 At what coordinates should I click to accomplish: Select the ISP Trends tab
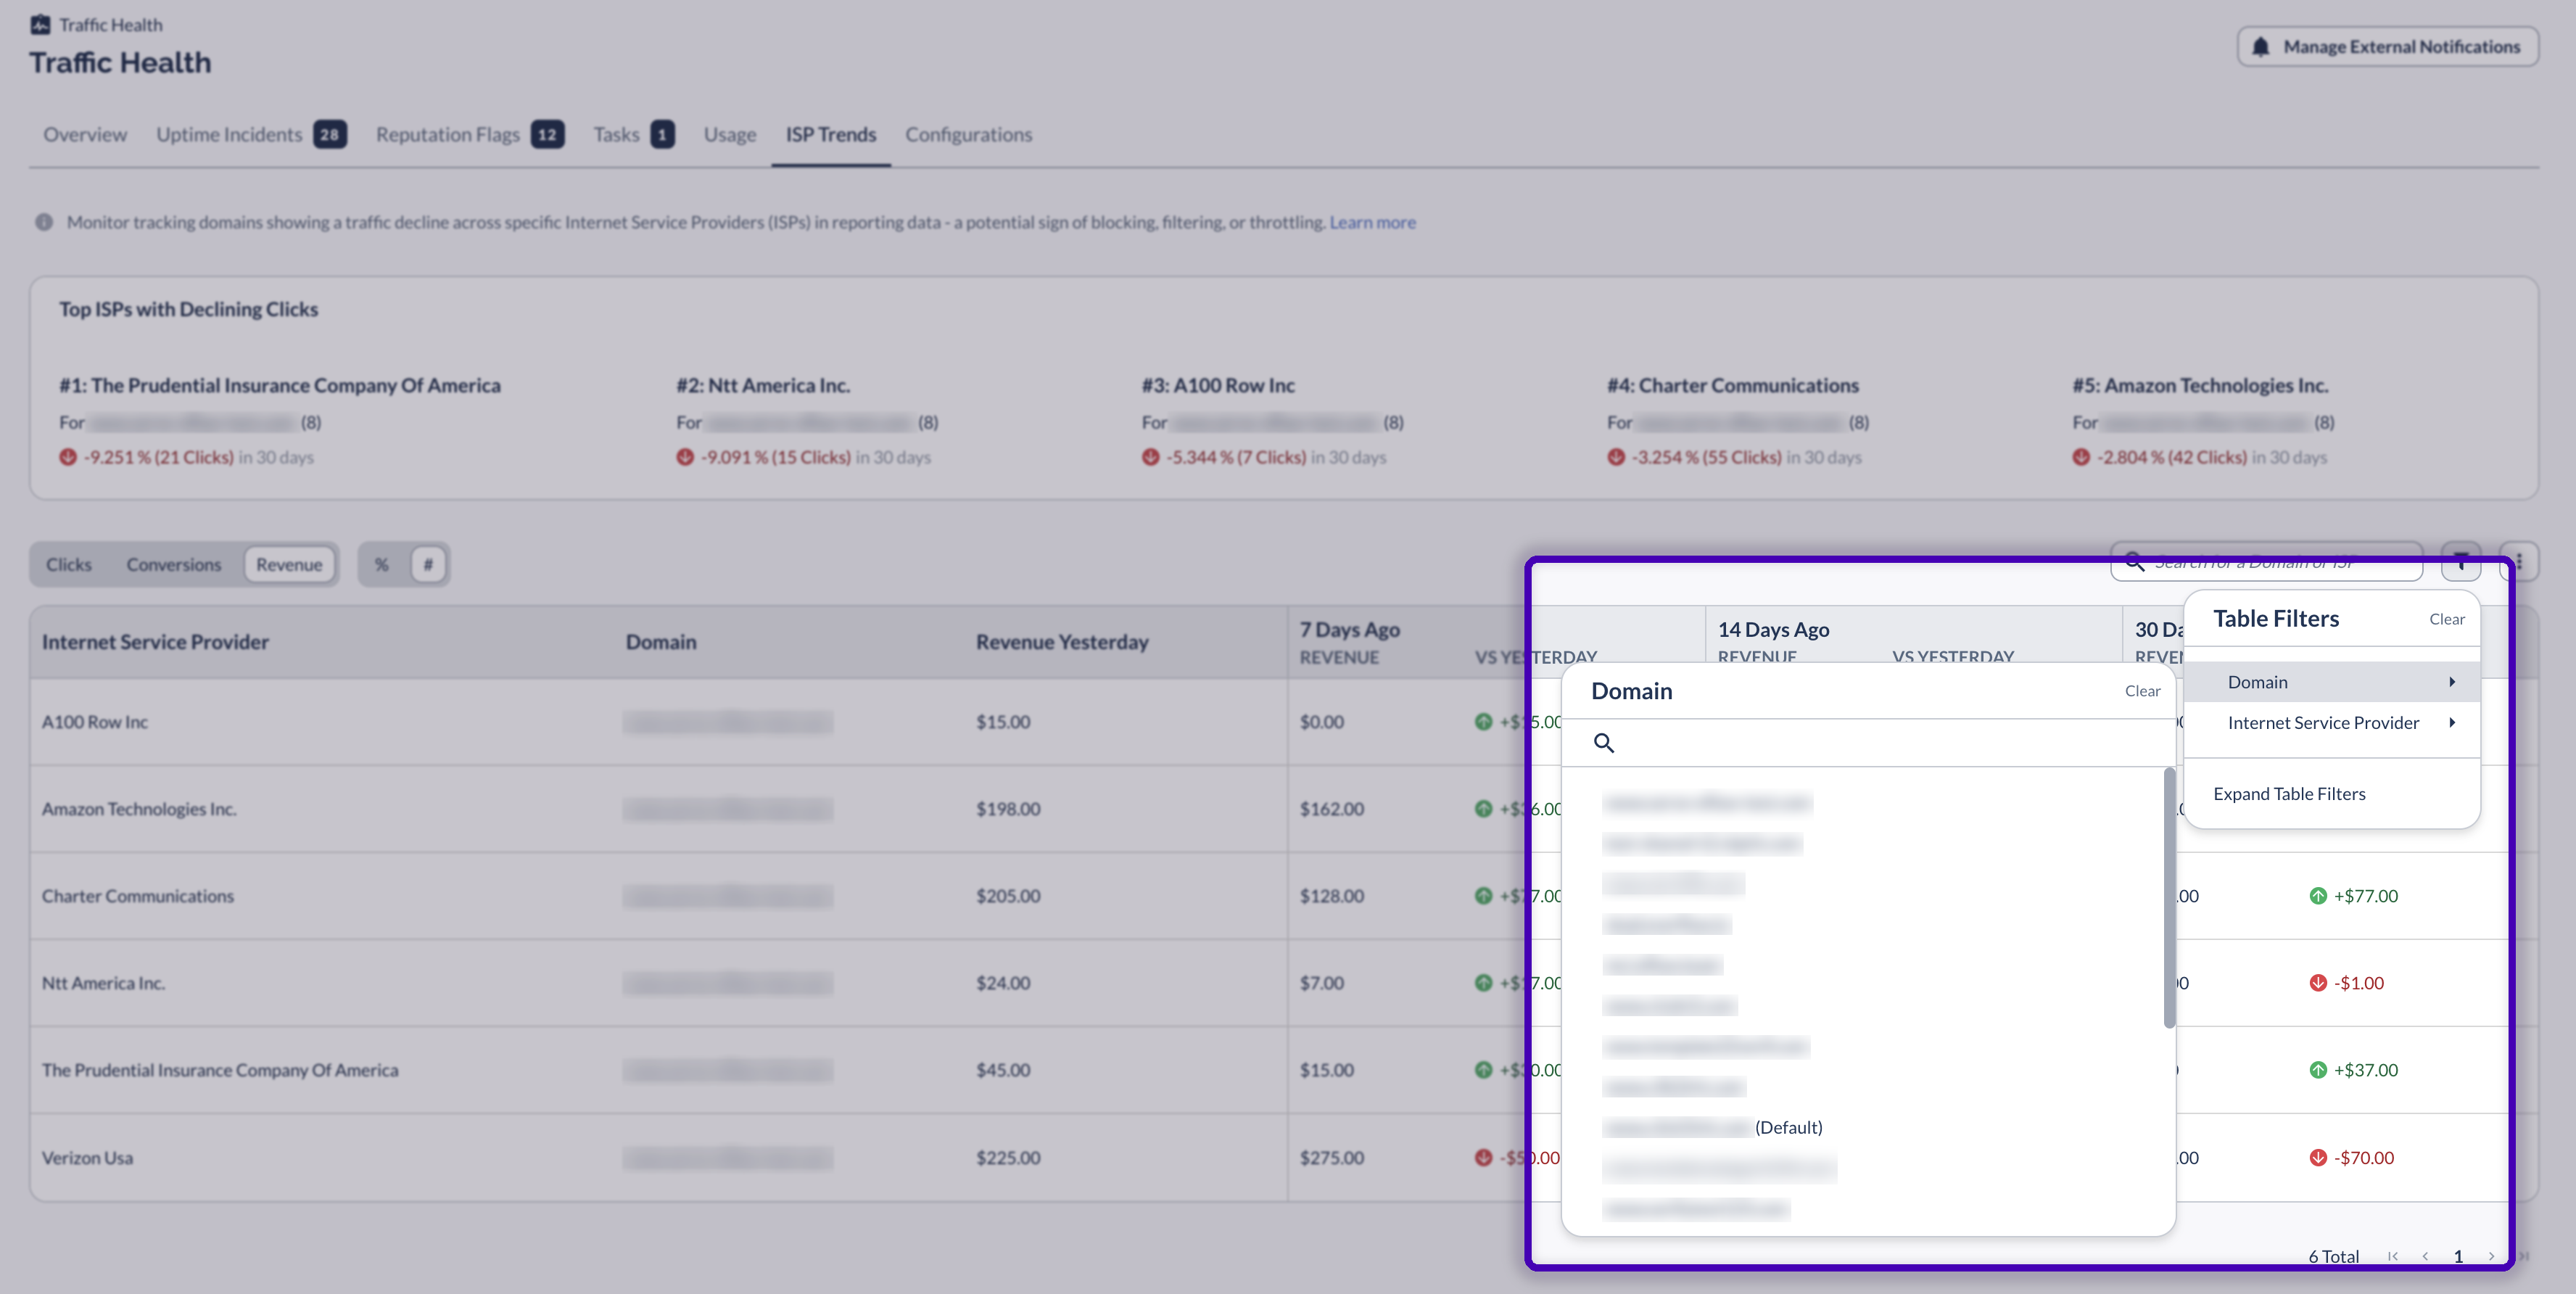point(831,135)
